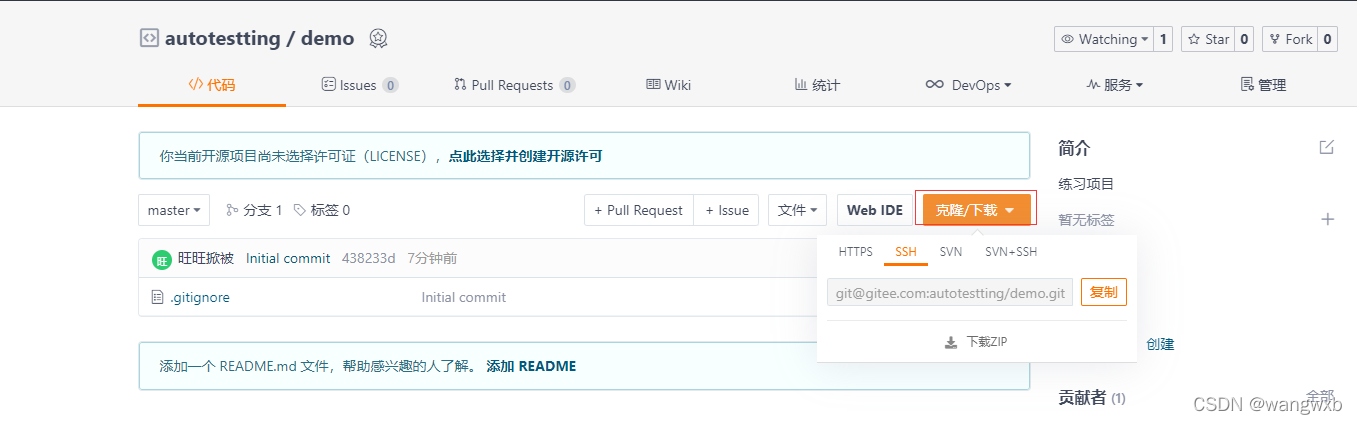Click the + Issue button
This screenshot has width=1357, height=424.
click(726, 210)
